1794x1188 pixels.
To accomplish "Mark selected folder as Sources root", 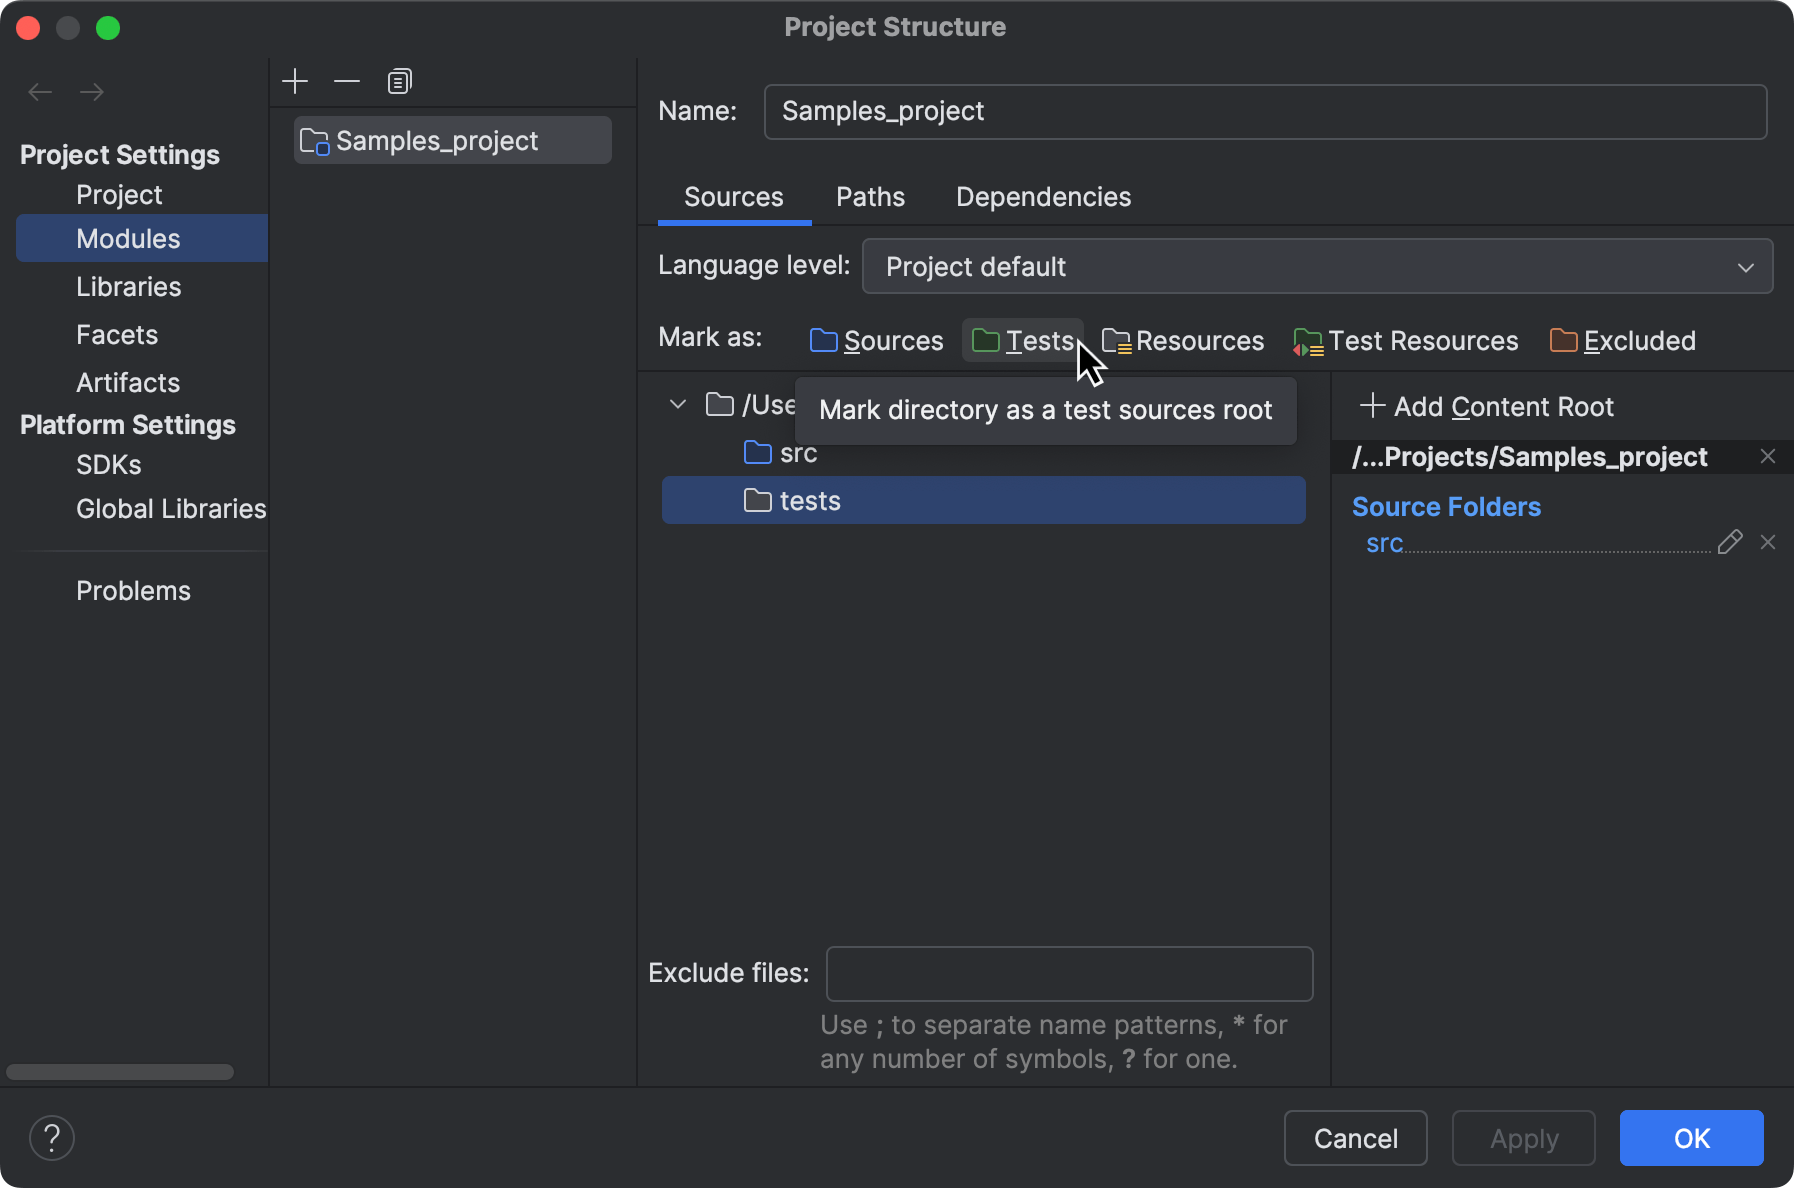I will pos(876,341).
